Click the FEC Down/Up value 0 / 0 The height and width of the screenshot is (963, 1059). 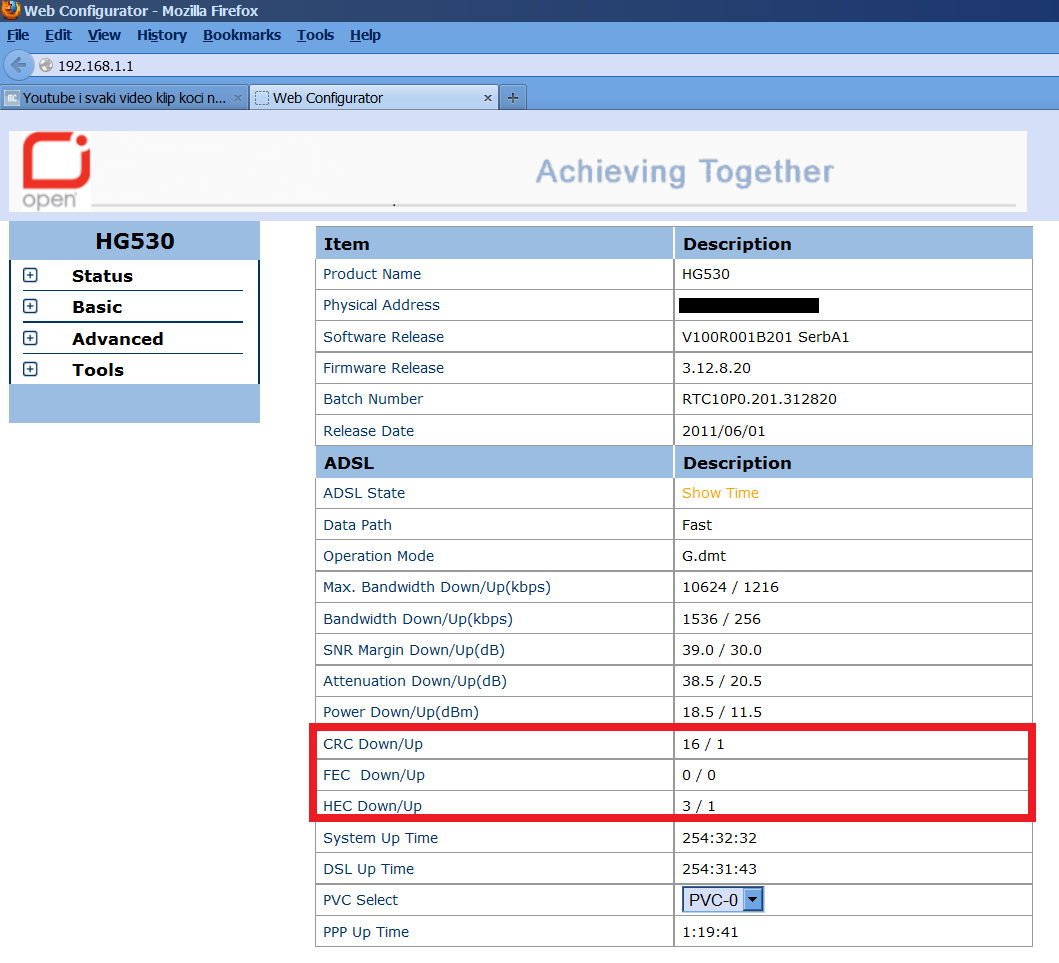699,775
